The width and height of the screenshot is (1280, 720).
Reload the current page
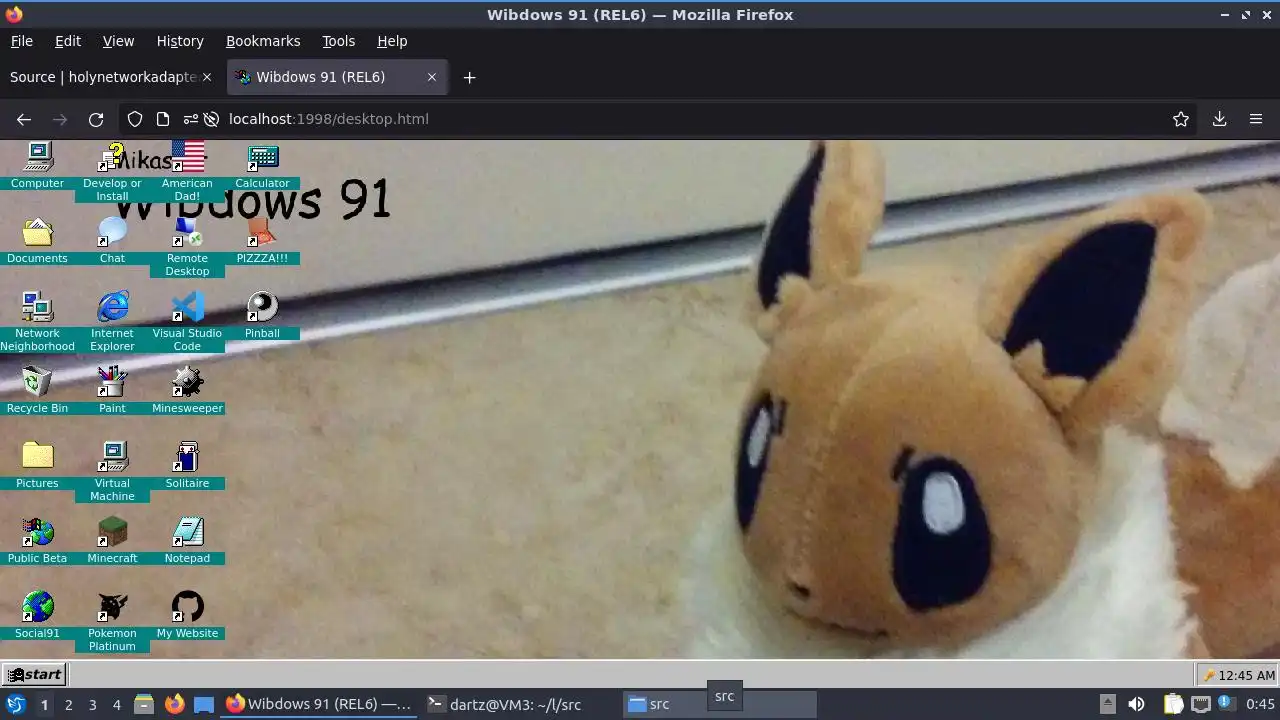[x=96, y=119]
